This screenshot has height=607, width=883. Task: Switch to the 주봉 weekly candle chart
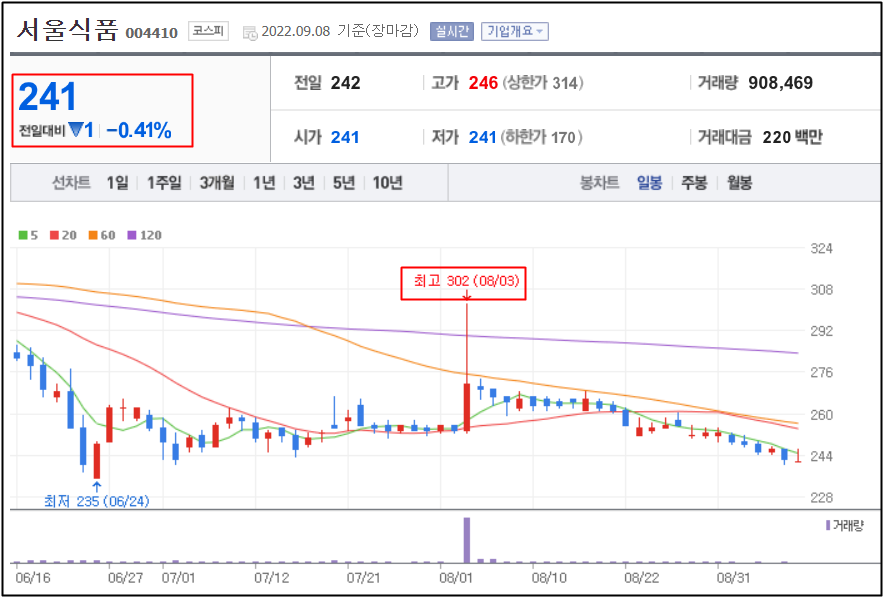[x=694, y=182]
